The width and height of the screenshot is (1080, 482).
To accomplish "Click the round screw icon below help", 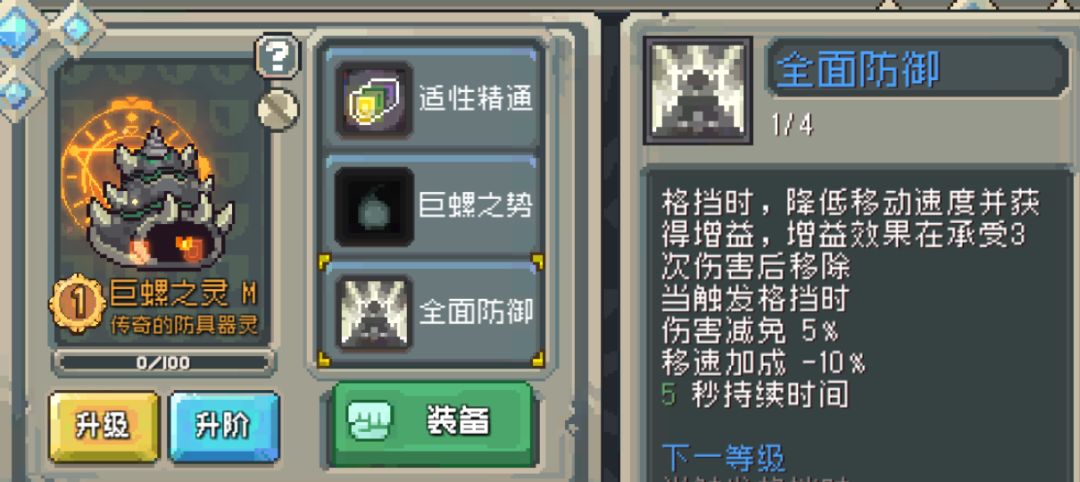I will [278, 109].
